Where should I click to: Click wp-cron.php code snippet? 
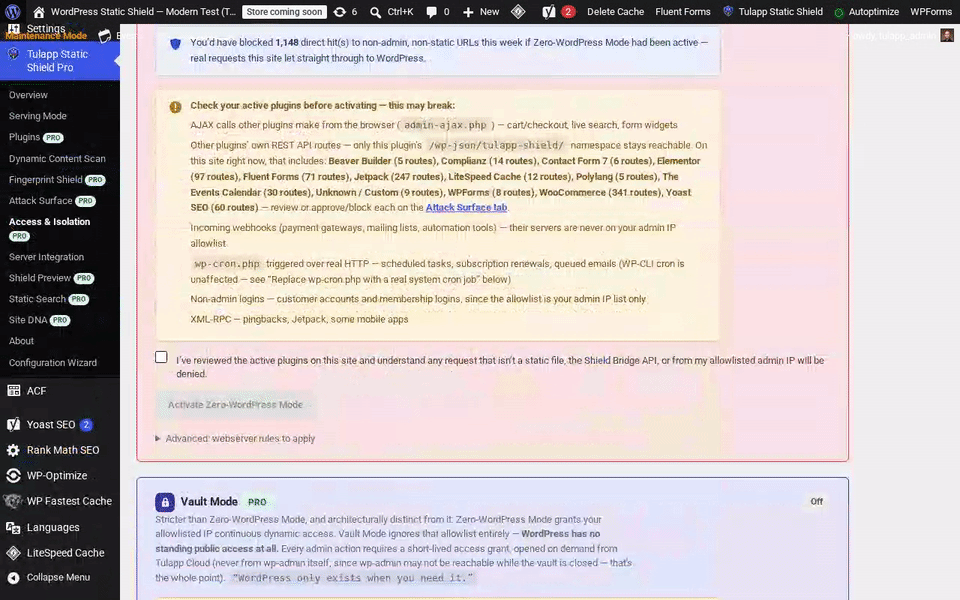point(227,264)
